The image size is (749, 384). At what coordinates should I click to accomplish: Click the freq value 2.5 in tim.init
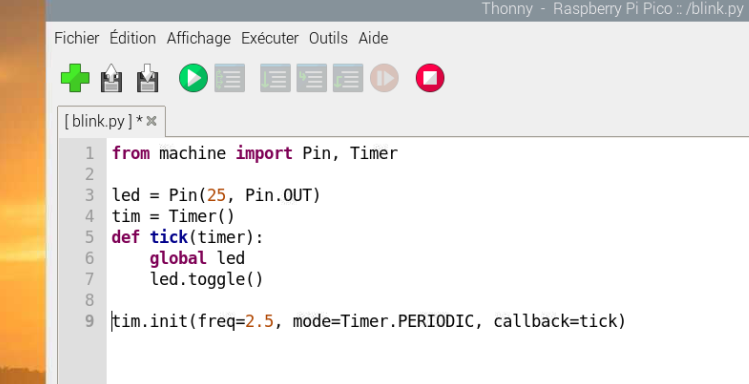pos(259,321)
